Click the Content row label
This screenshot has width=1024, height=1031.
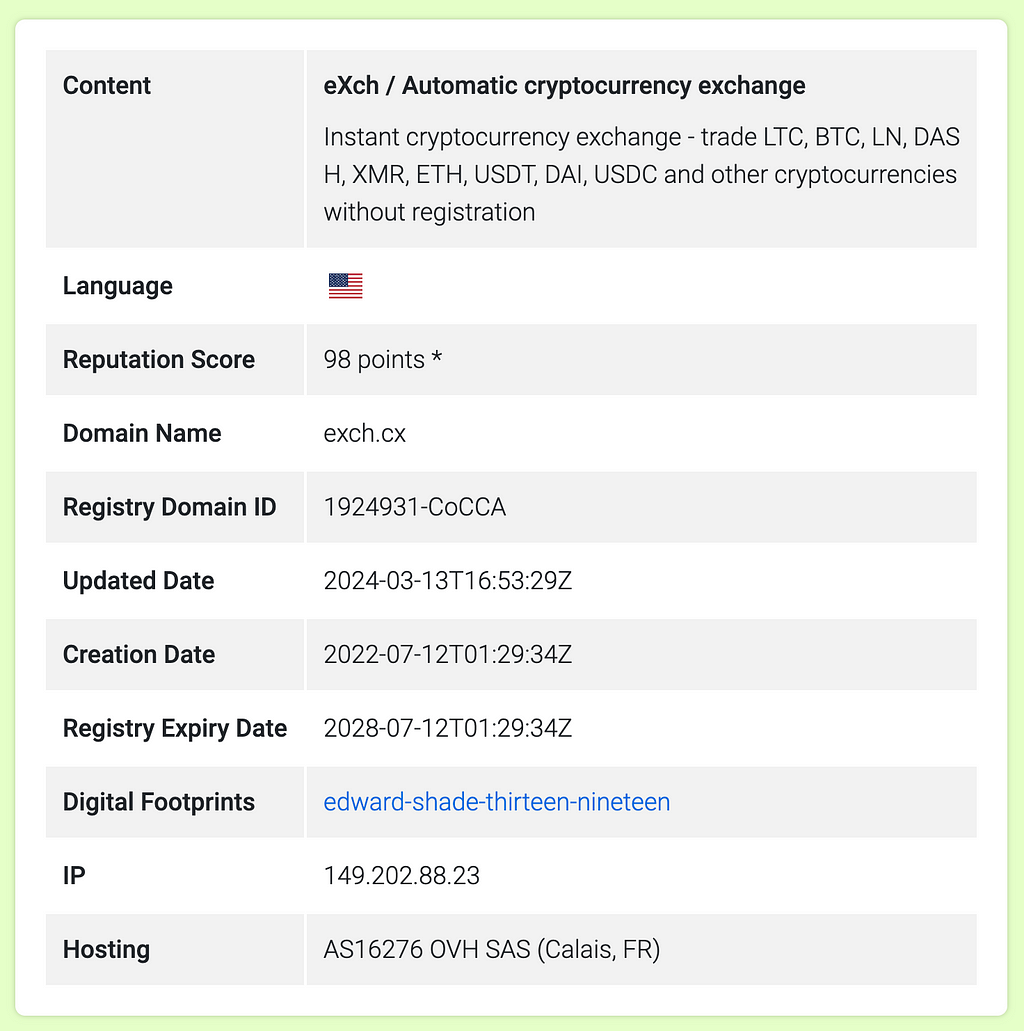point(107,85)
